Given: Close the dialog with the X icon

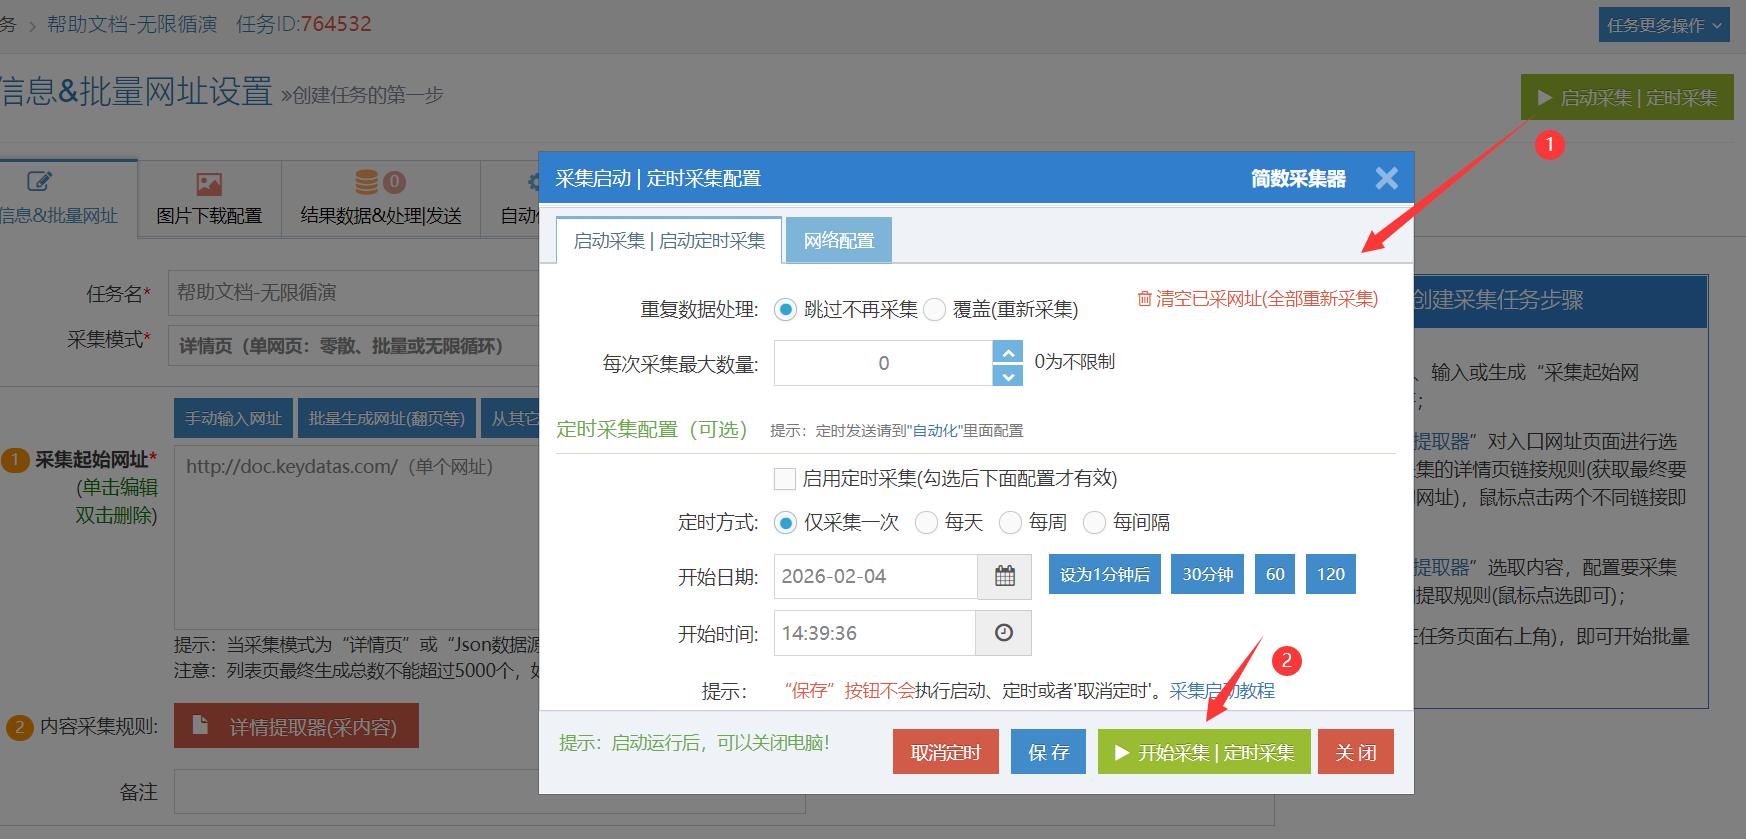Looking at the screenshot, I should 1386,178.
